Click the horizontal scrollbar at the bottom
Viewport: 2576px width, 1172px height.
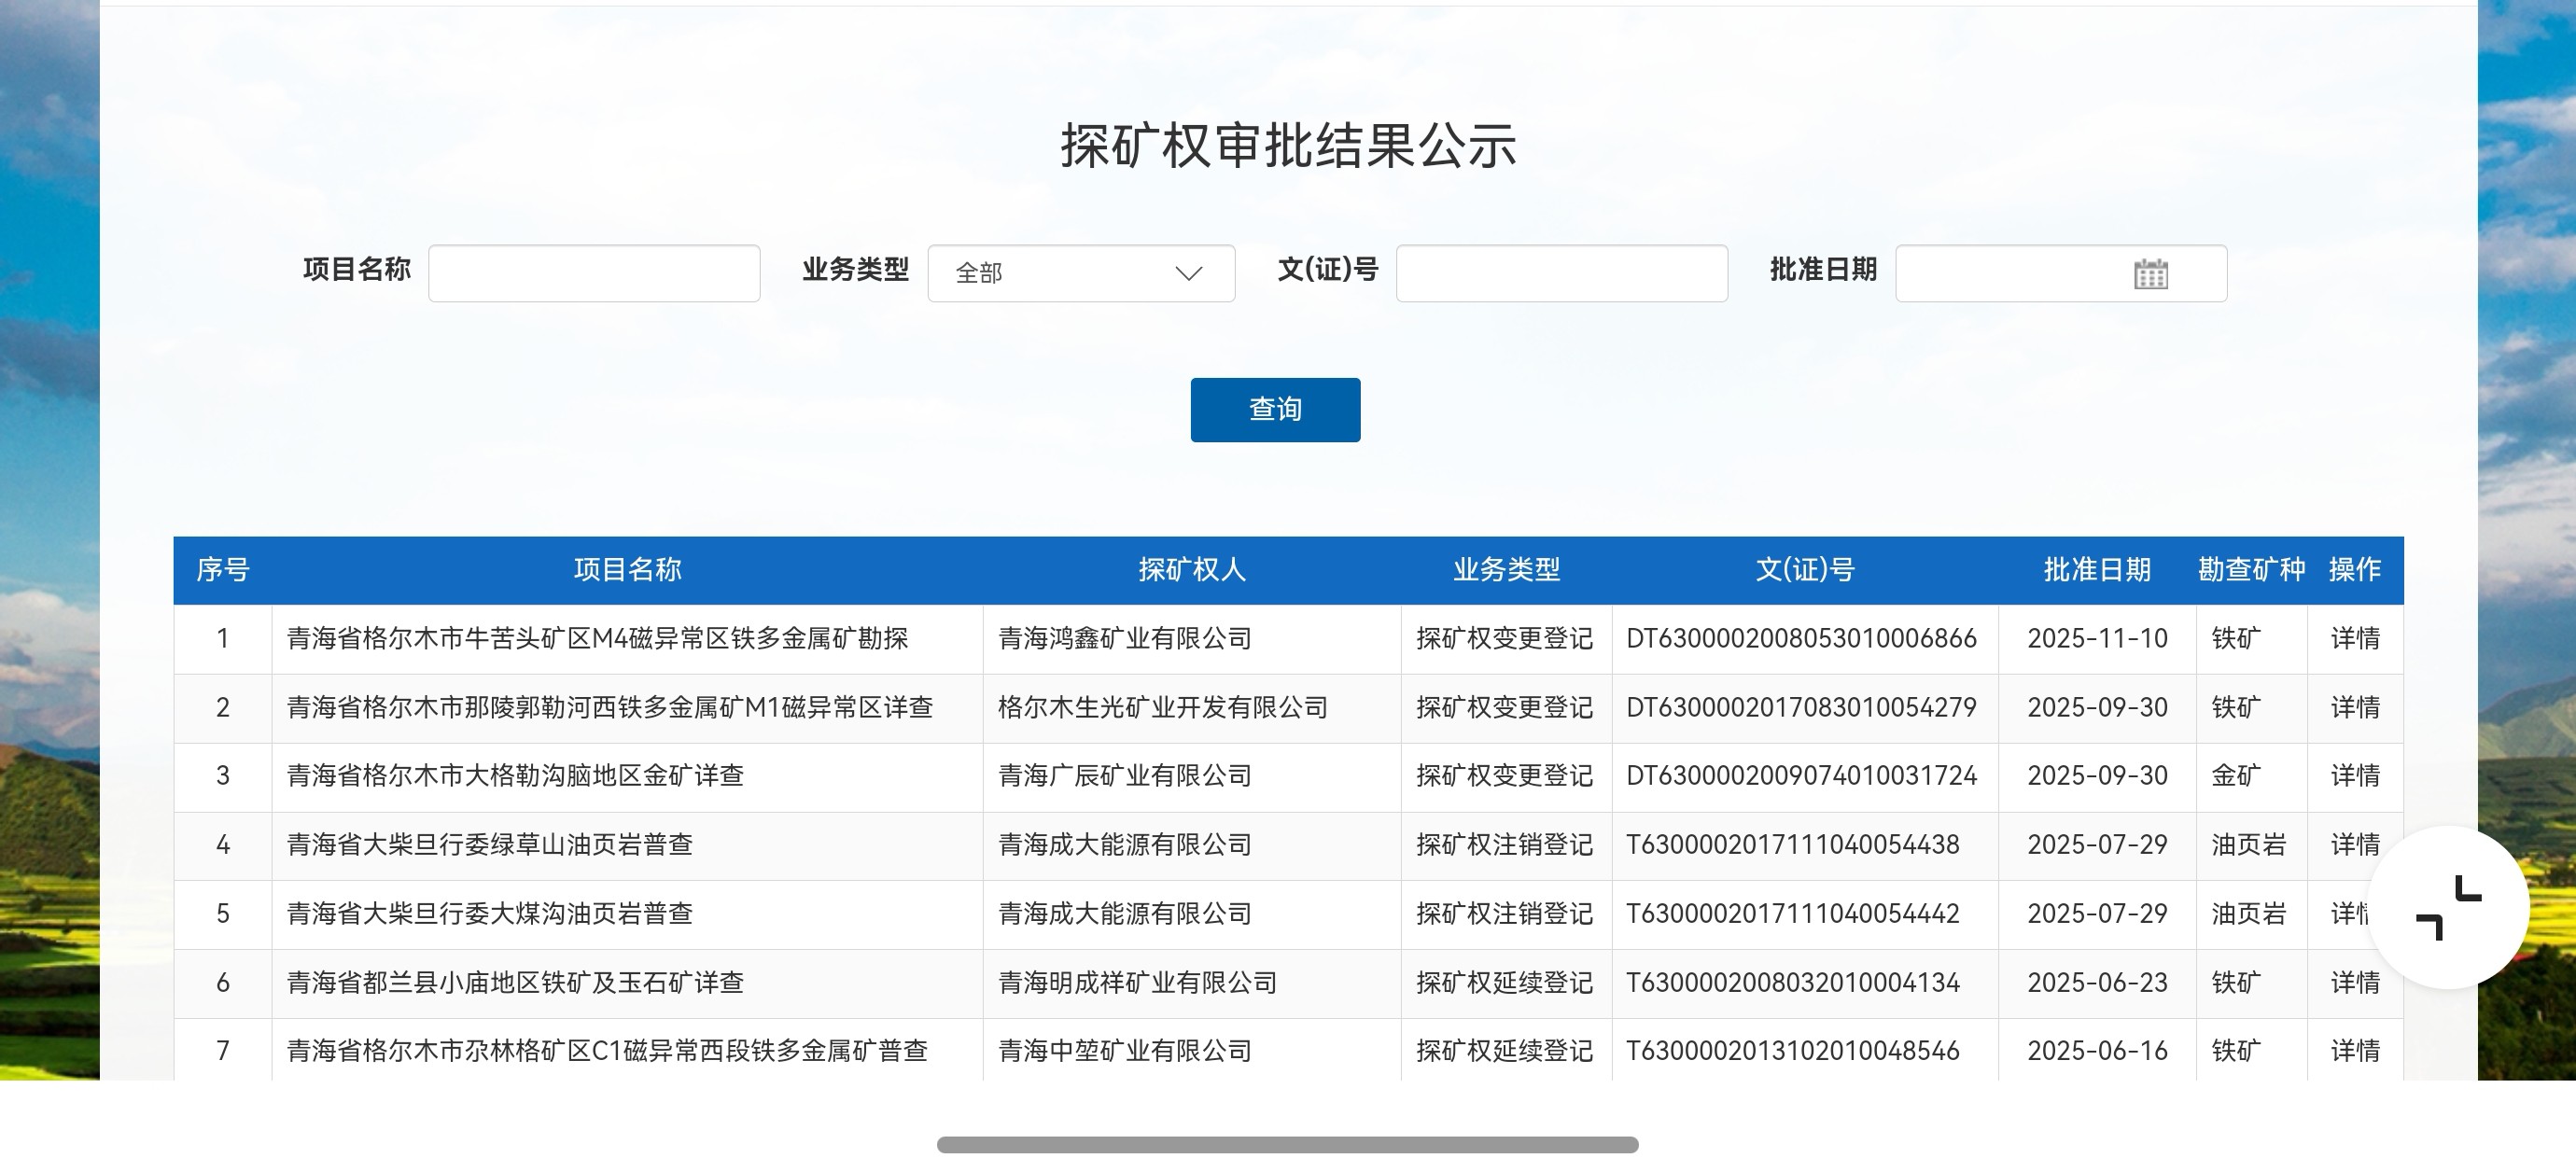1287,1145
